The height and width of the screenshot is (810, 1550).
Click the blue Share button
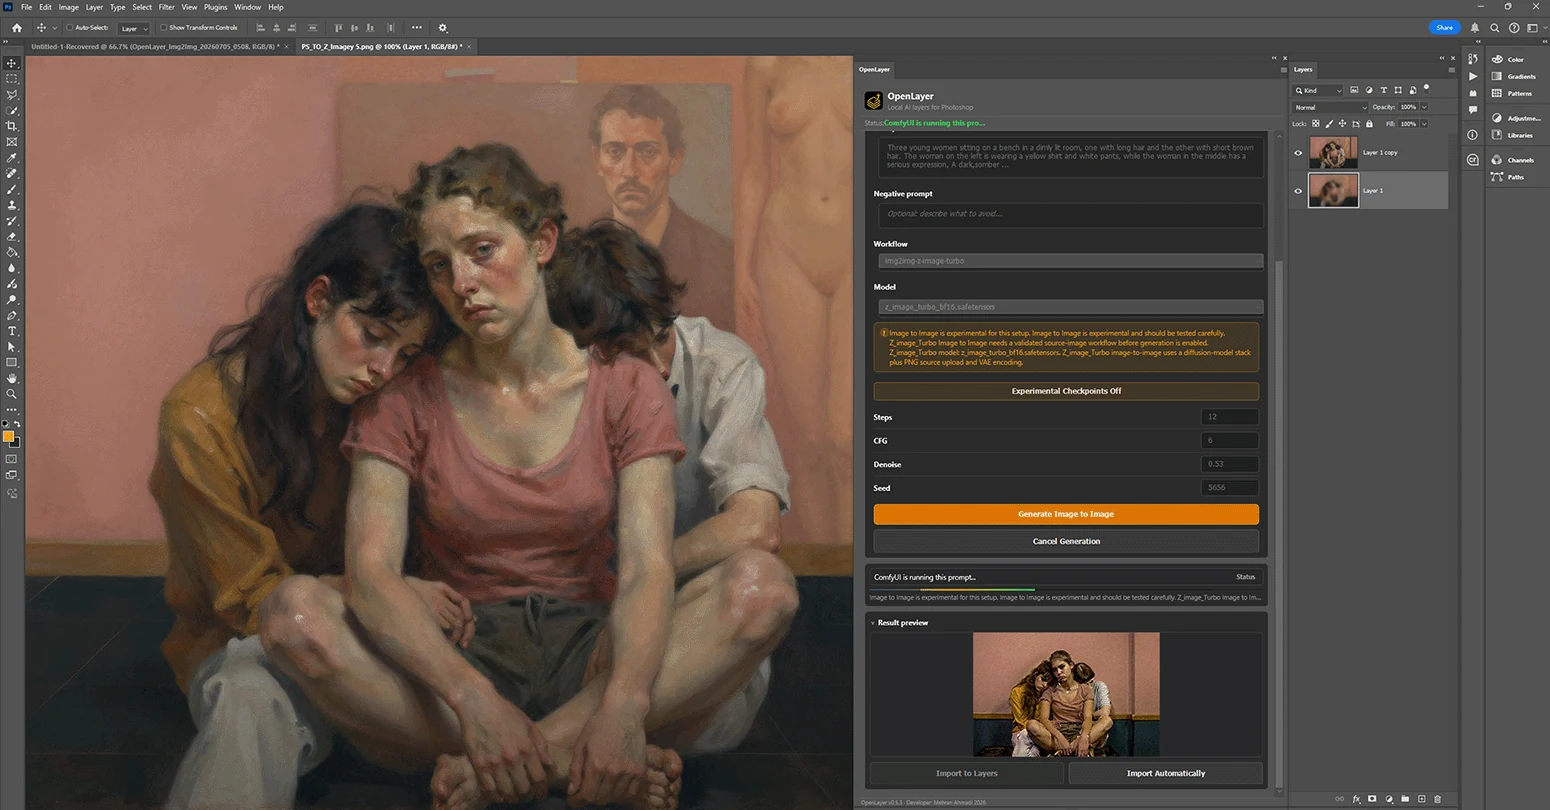(x=1445, y=28)
